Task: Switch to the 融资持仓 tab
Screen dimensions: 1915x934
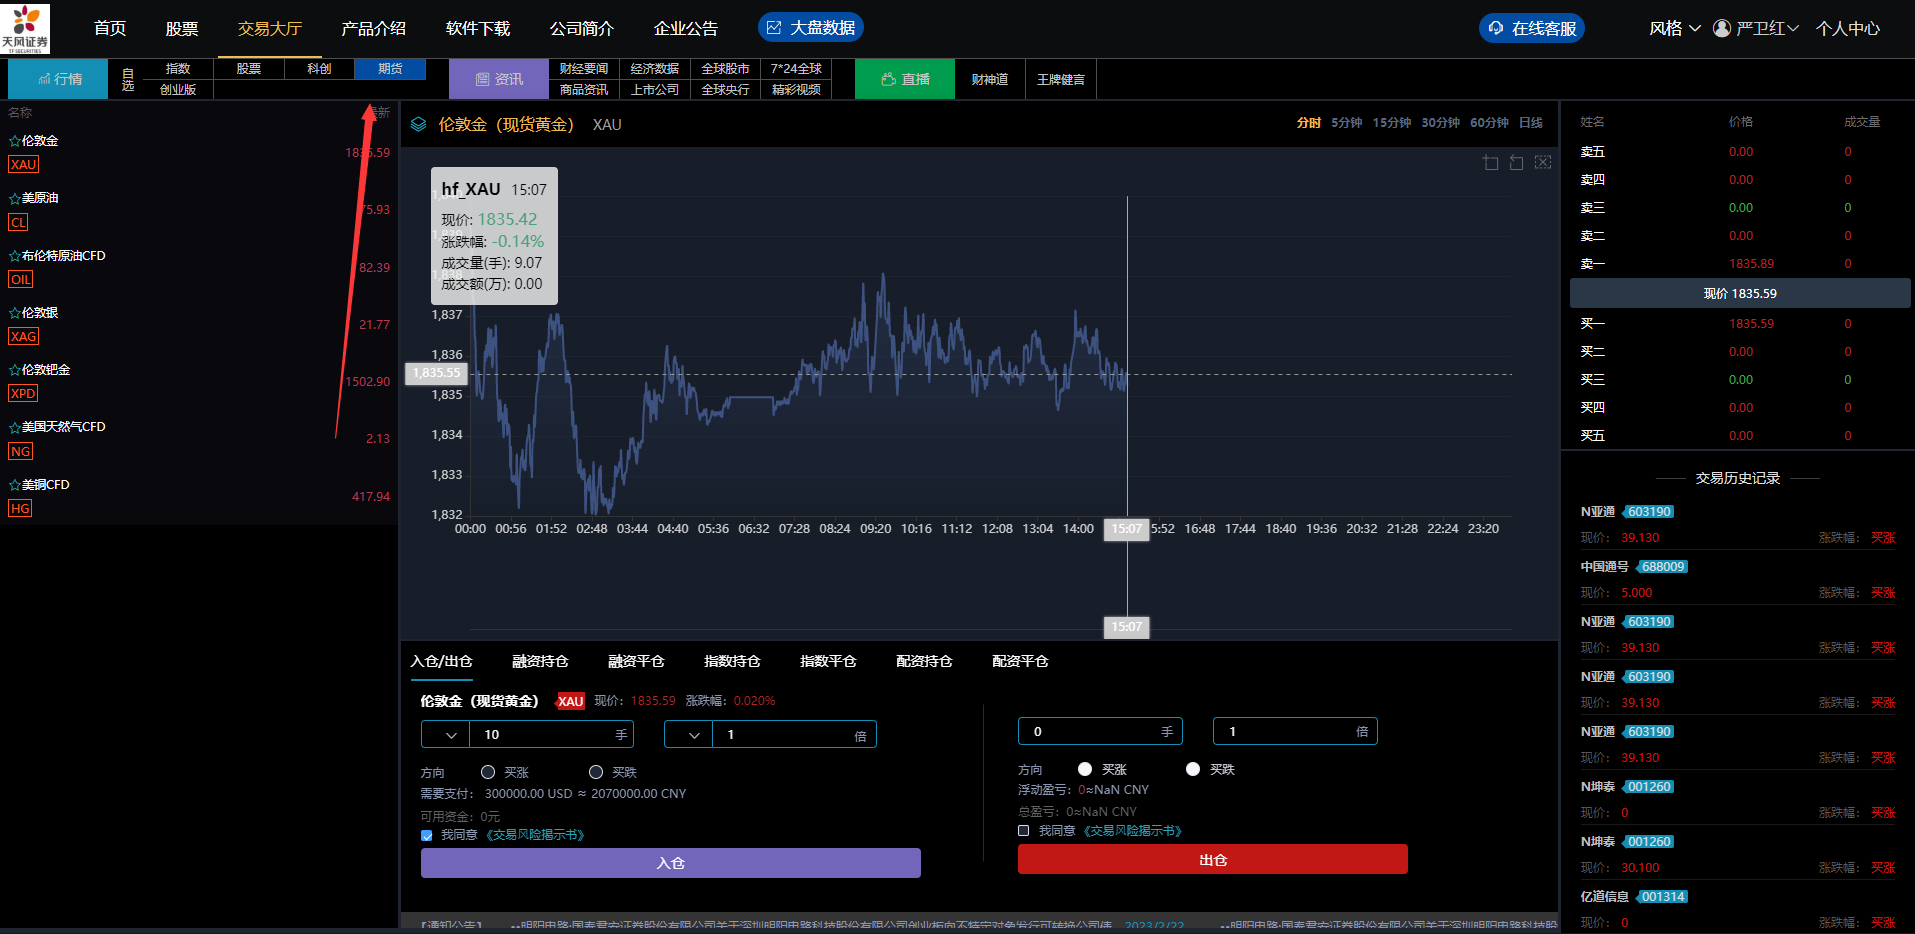Action: (540, 661)
